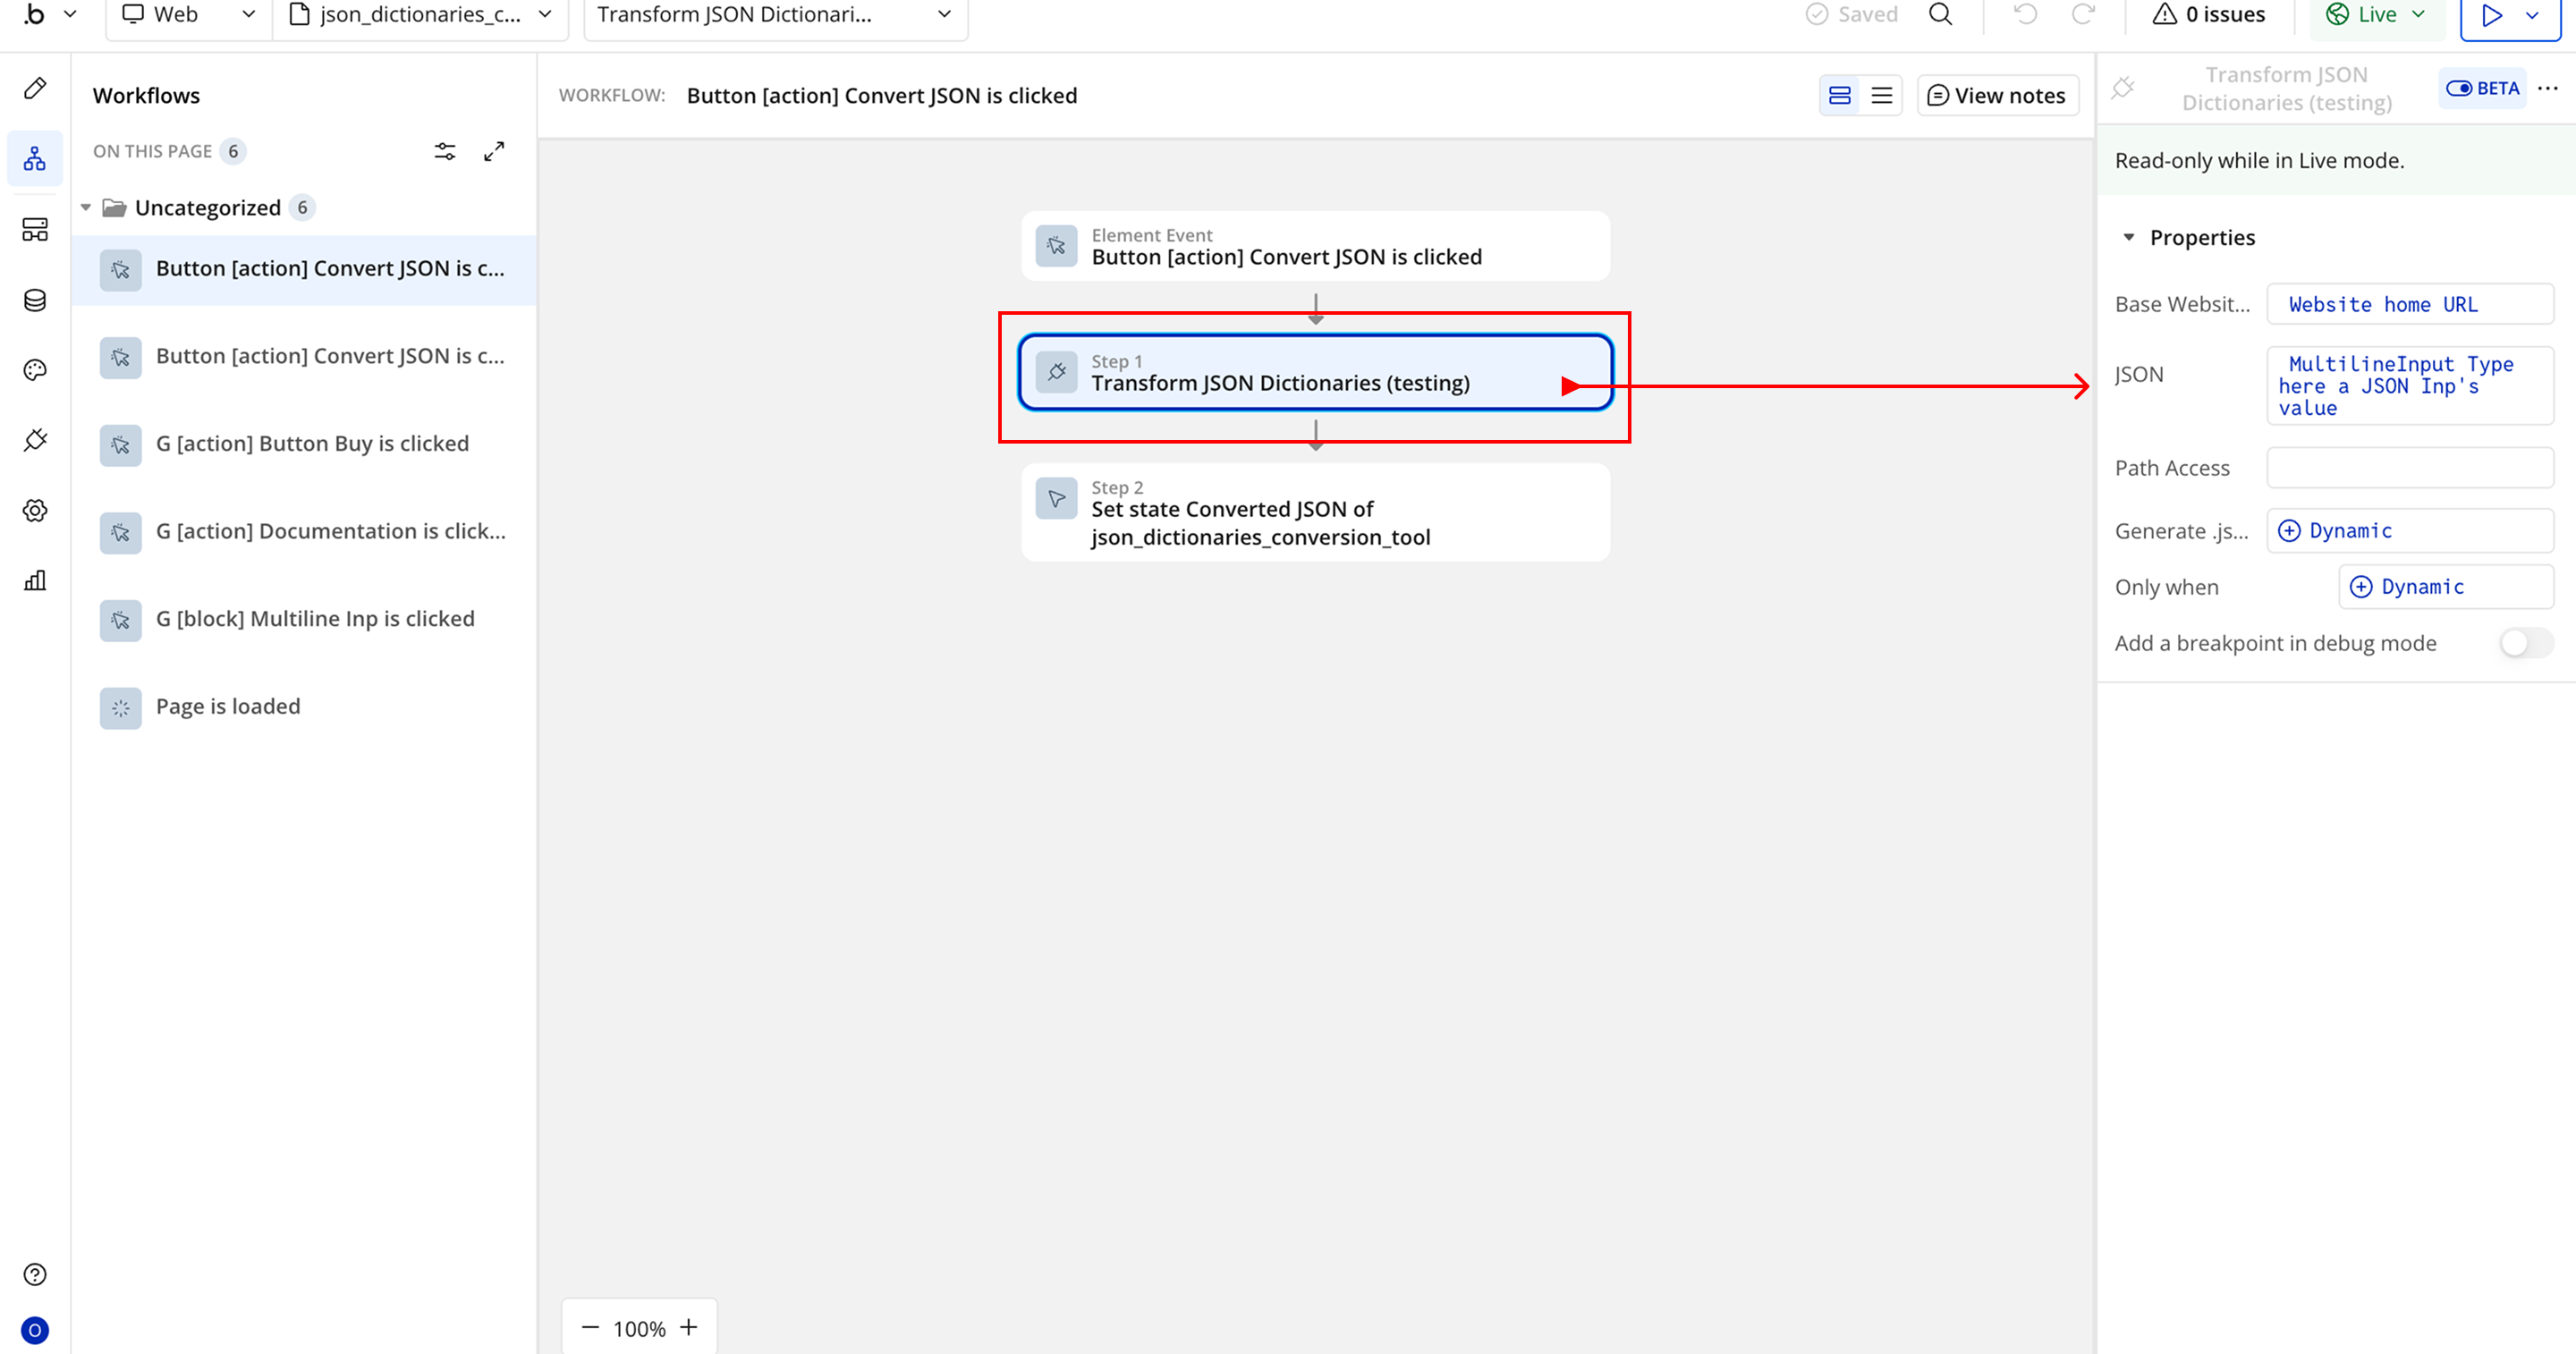Open the Logs bar chart icon

click(35, 580)
